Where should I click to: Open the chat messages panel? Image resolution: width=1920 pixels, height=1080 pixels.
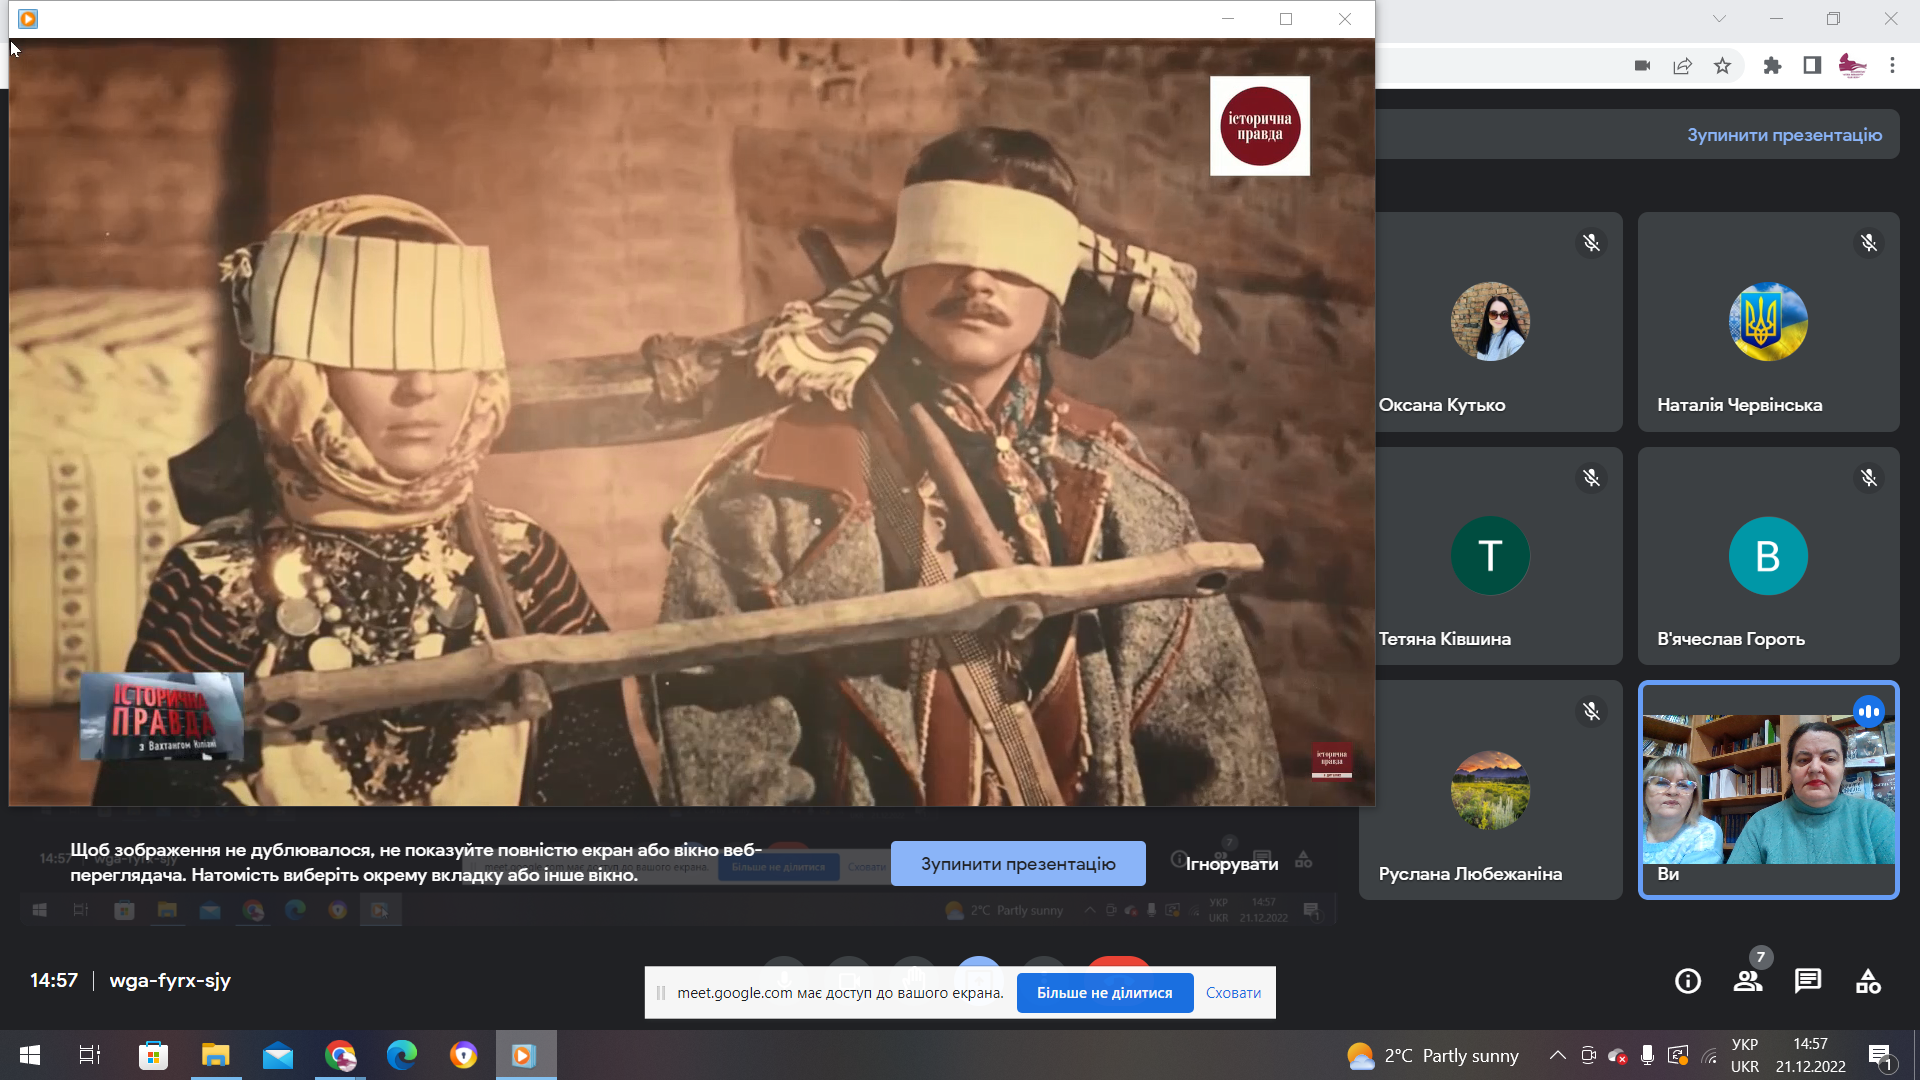point(1808,981)
